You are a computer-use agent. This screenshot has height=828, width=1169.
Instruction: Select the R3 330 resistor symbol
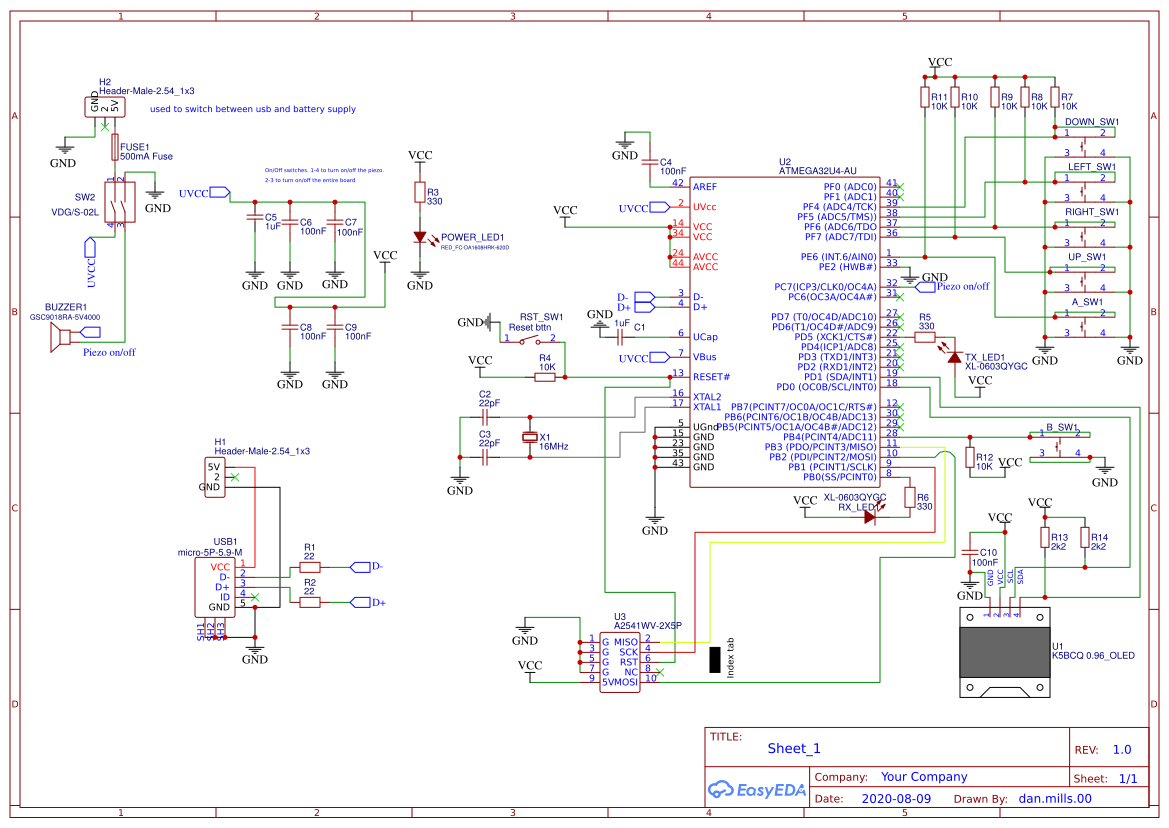[x=421, y=192]
